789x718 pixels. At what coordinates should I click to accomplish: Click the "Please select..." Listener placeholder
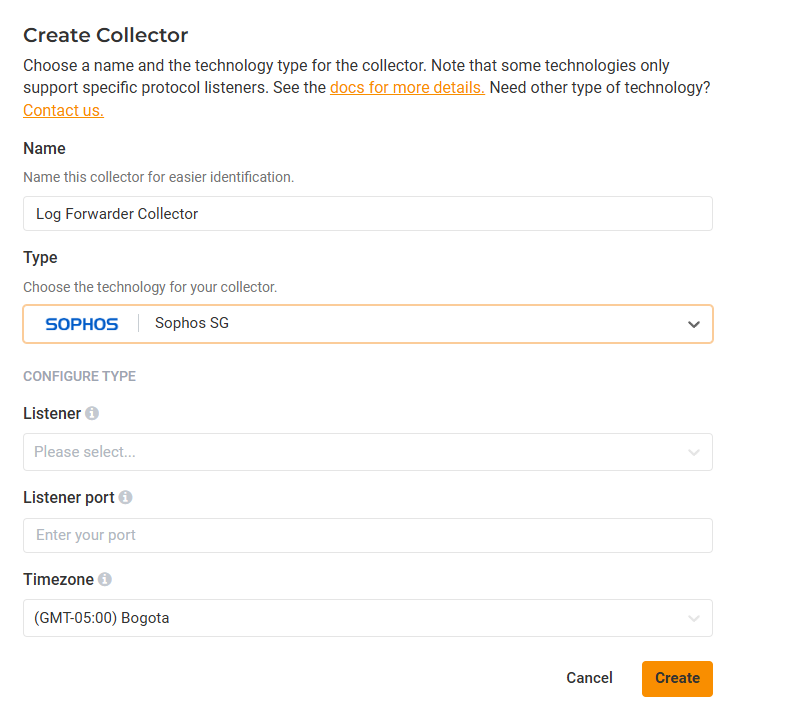point(85,452)
